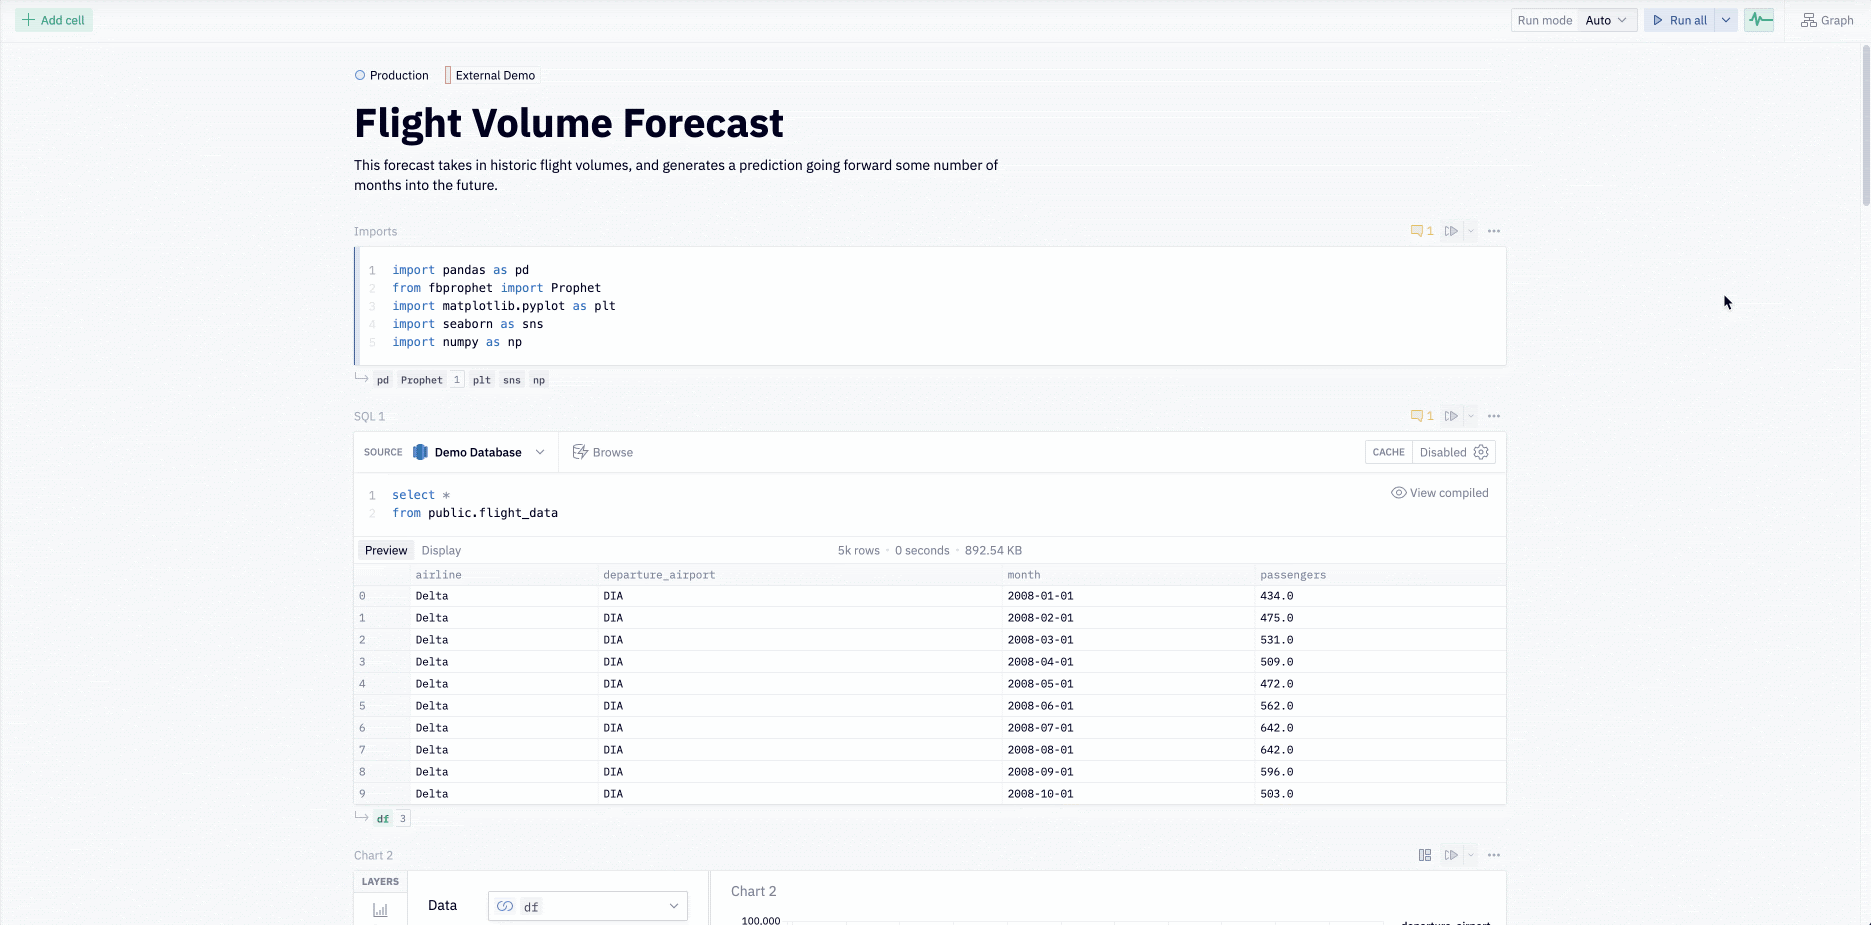This screenshot has width=1871, height=925.
Task: Click the page vertical scrollbar
Action: (x=1865, y=125)
